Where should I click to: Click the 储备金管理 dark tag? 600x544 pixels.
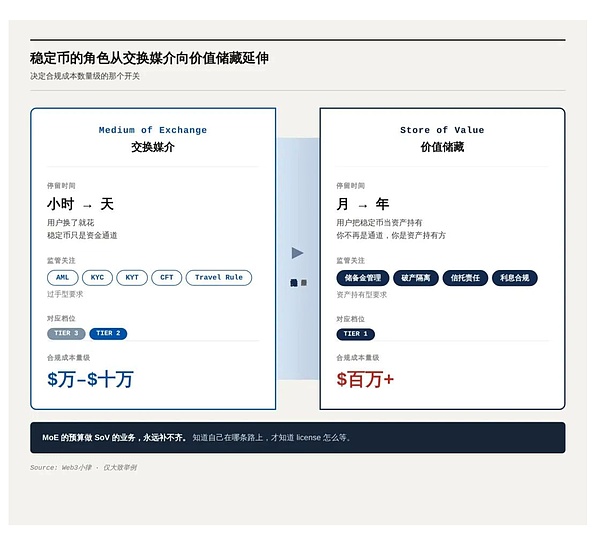pyautogui.click(x=362, y=278)
